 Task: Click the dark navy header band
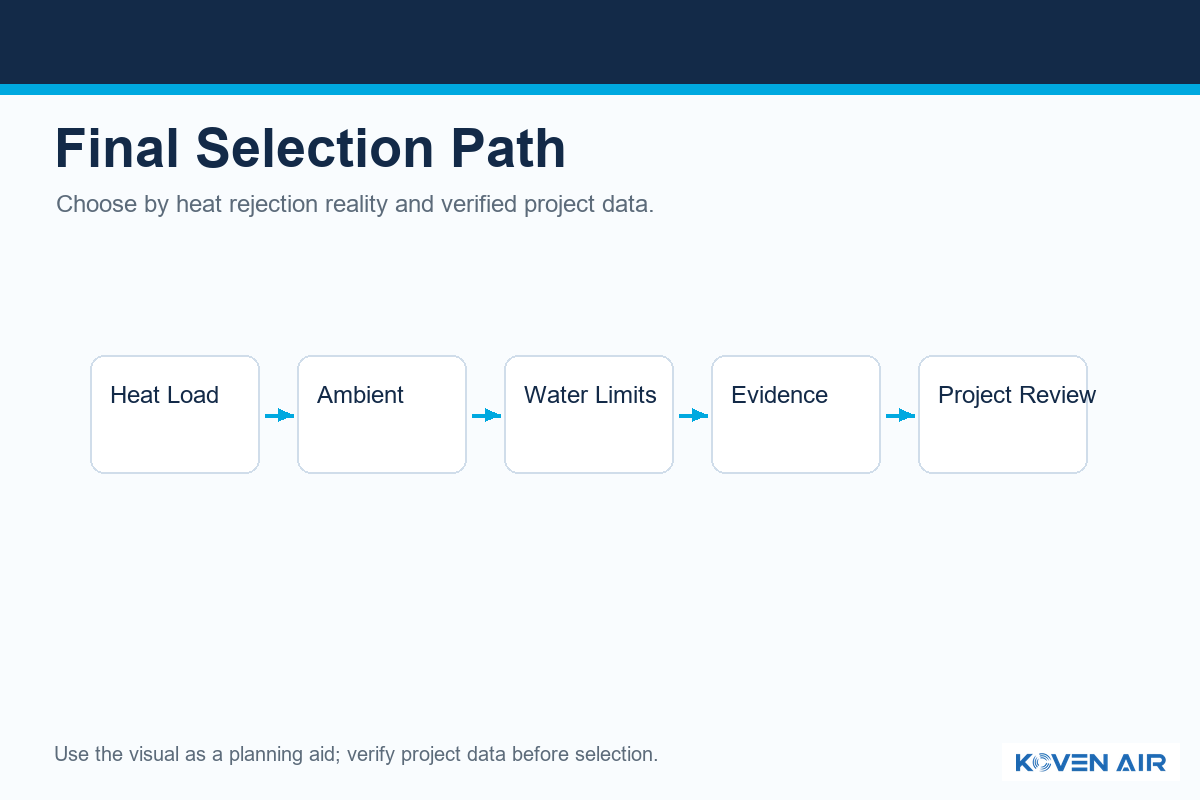600,42
